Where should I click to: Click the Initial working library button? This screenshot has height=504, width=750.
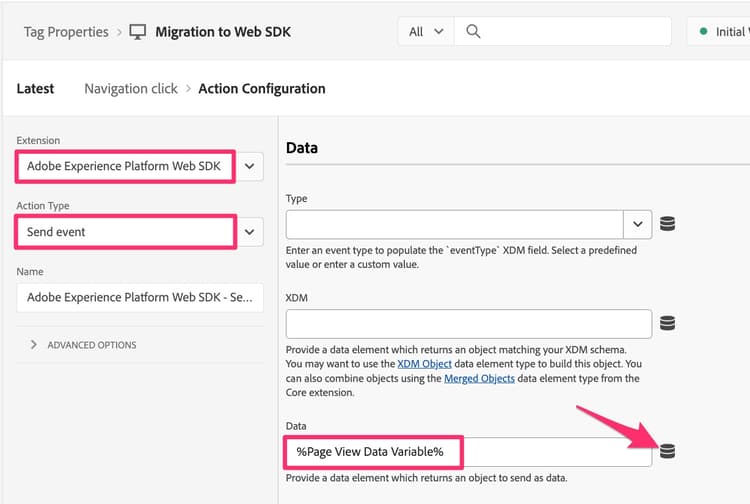tap(722, 32)
